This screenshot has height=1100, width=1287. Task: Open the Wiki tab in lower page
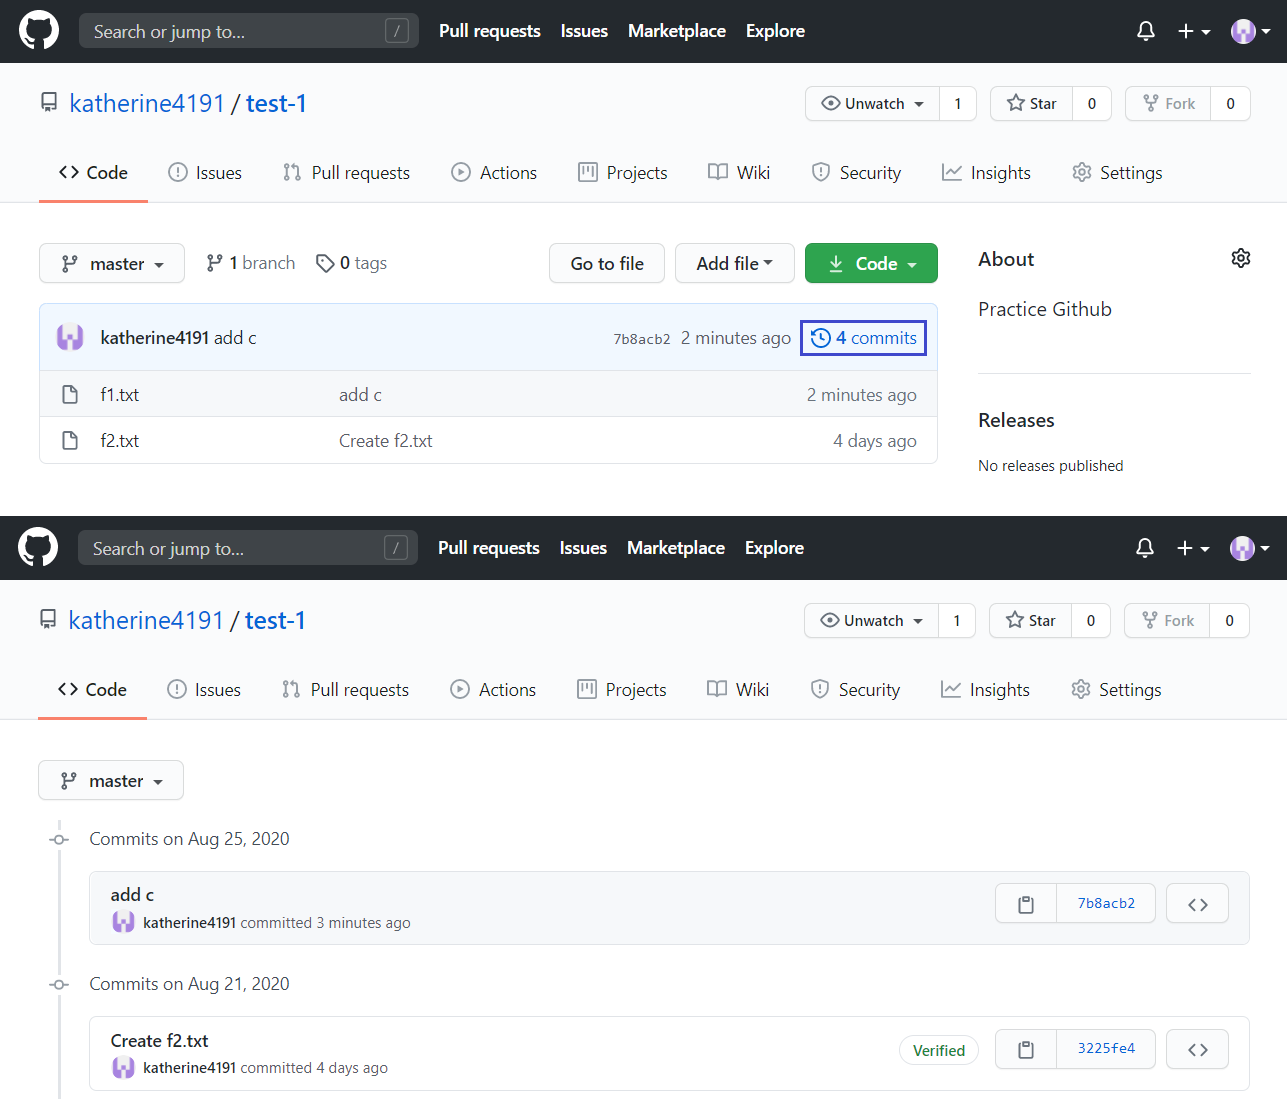tap(738, 690)
